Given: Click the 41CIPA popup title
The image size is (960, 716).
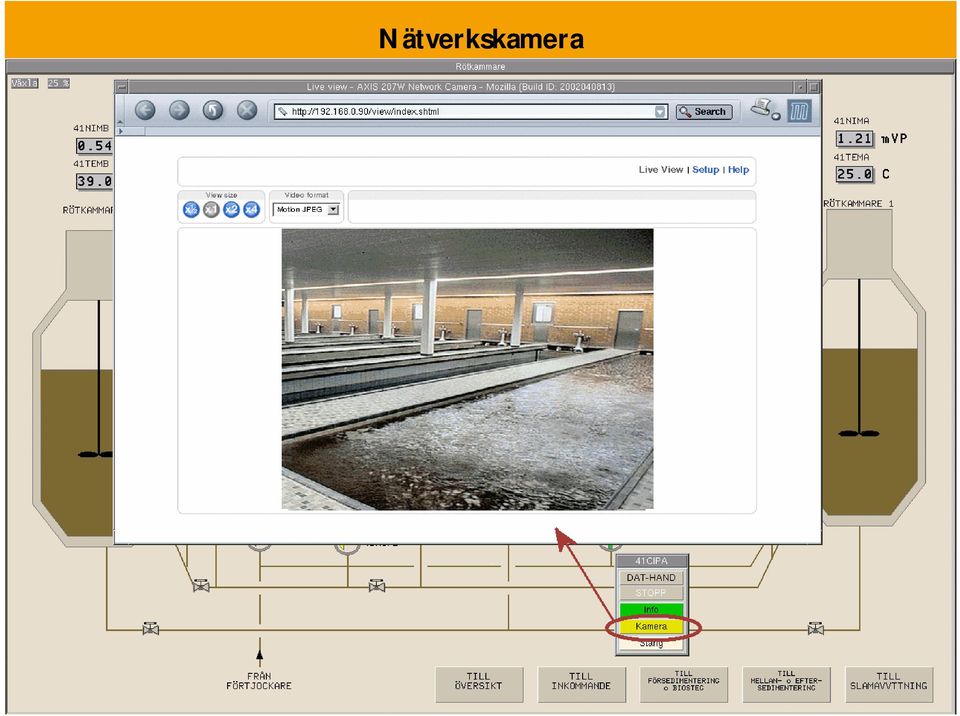Looking at the screenshot, I should (651, 561).
